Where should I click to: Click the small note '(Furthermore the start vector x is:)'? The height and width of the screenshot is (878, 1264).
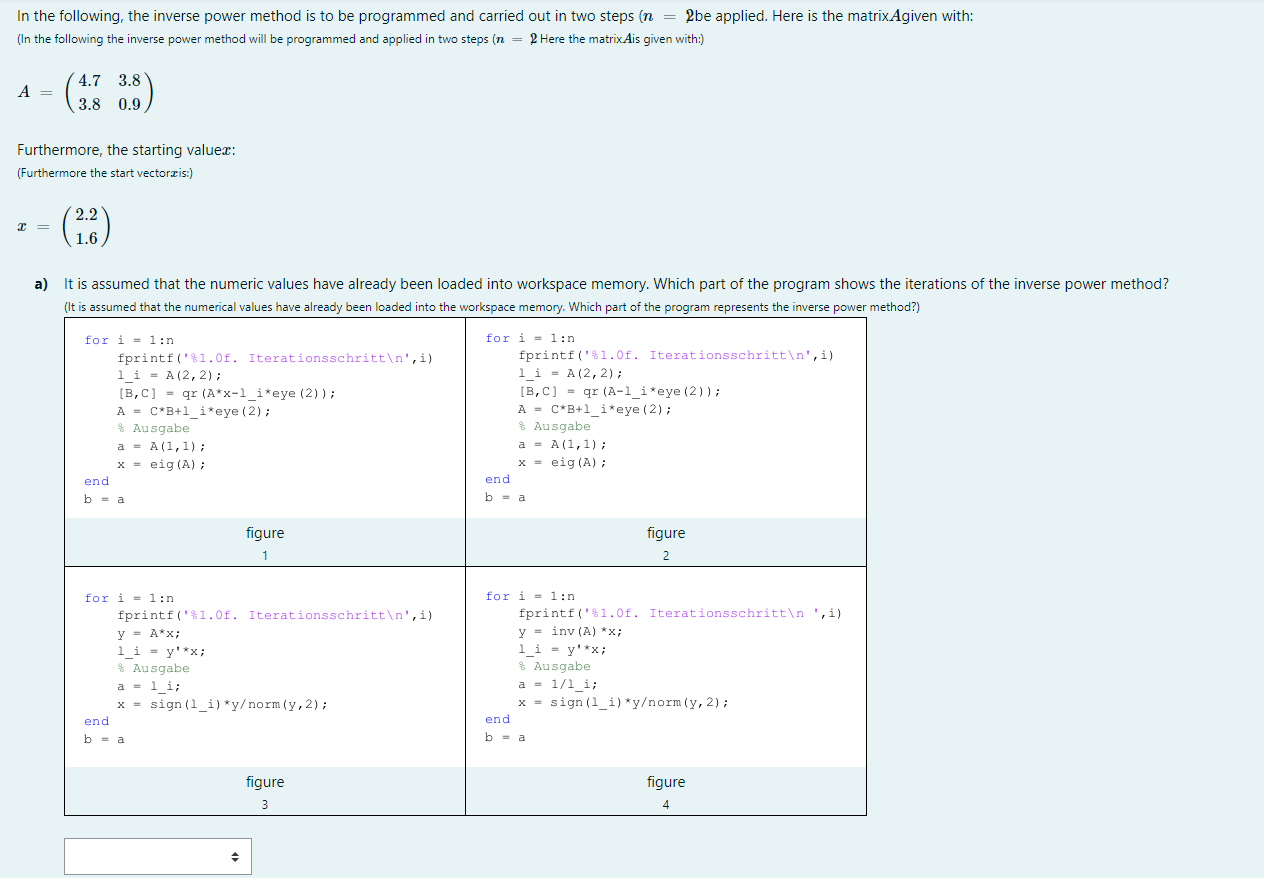(x=105, y=173)
